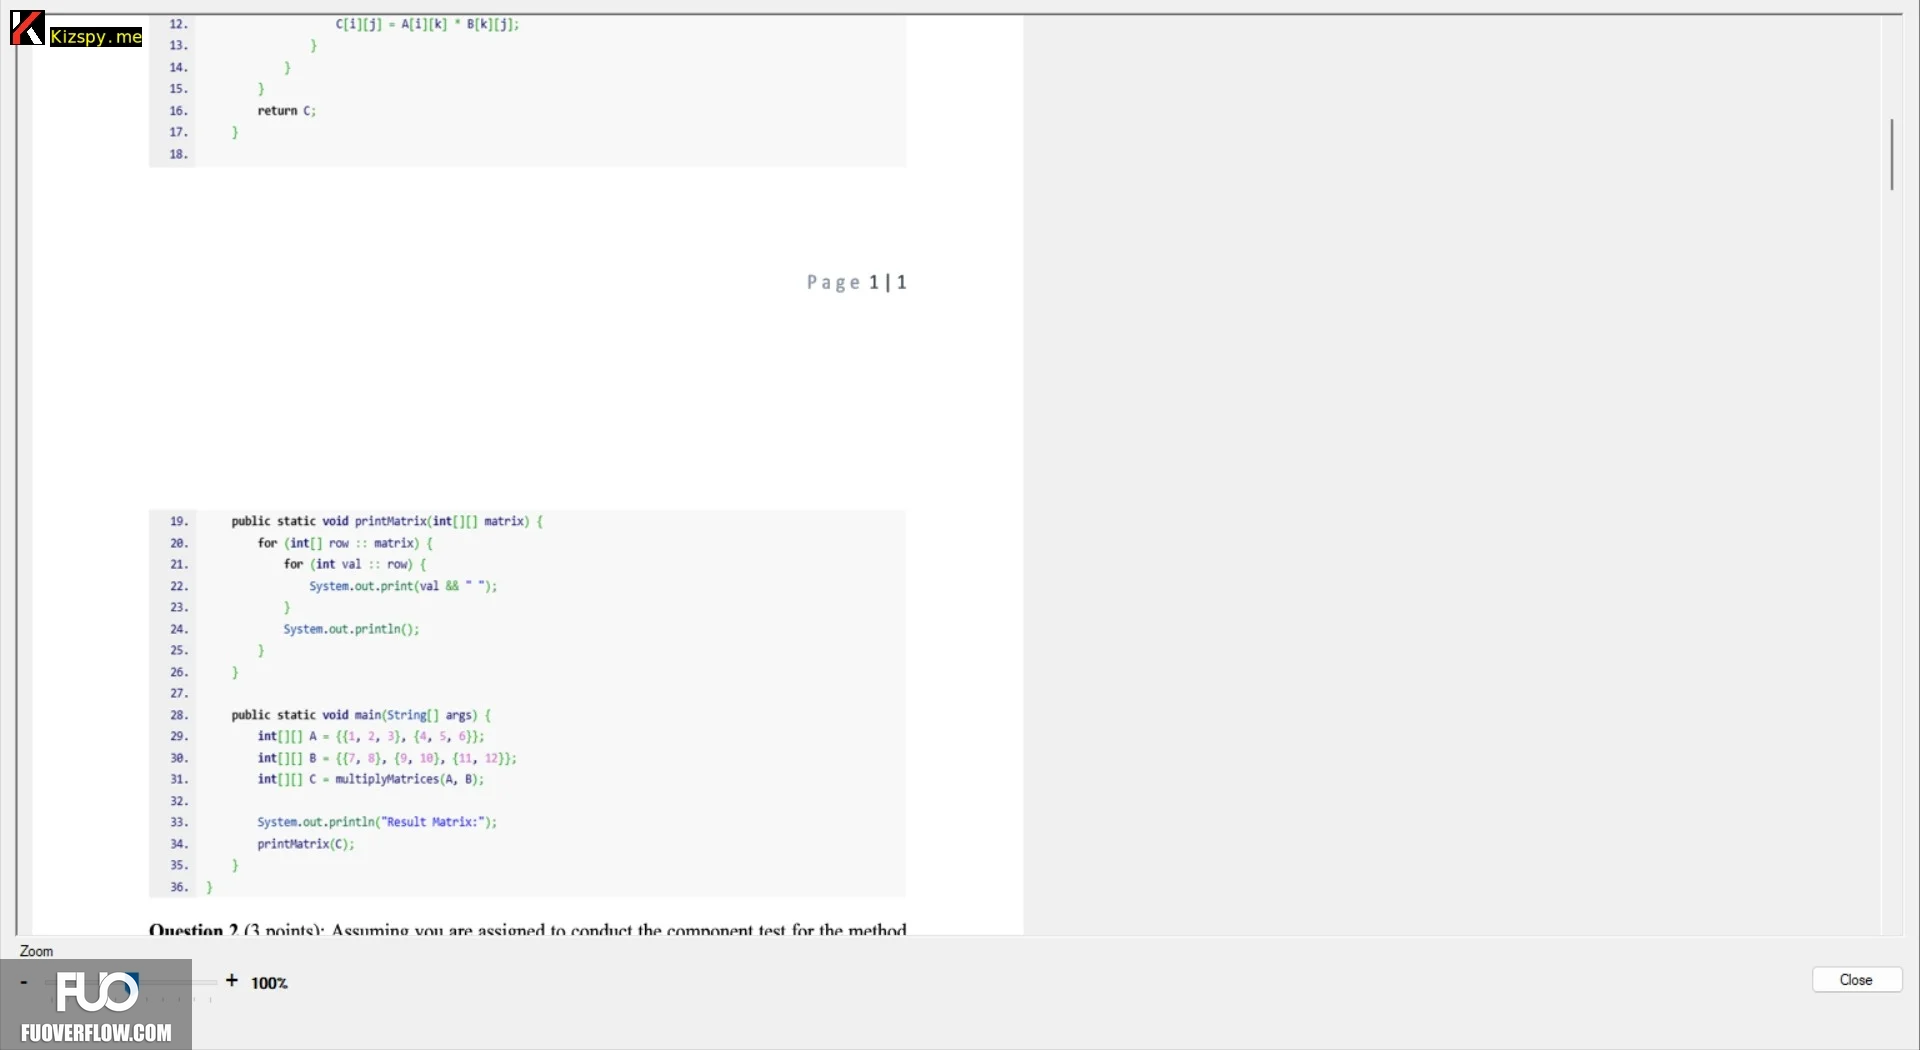Click the vertical scrollbar thumb

pyautogui.click(x=1891, y=154)
